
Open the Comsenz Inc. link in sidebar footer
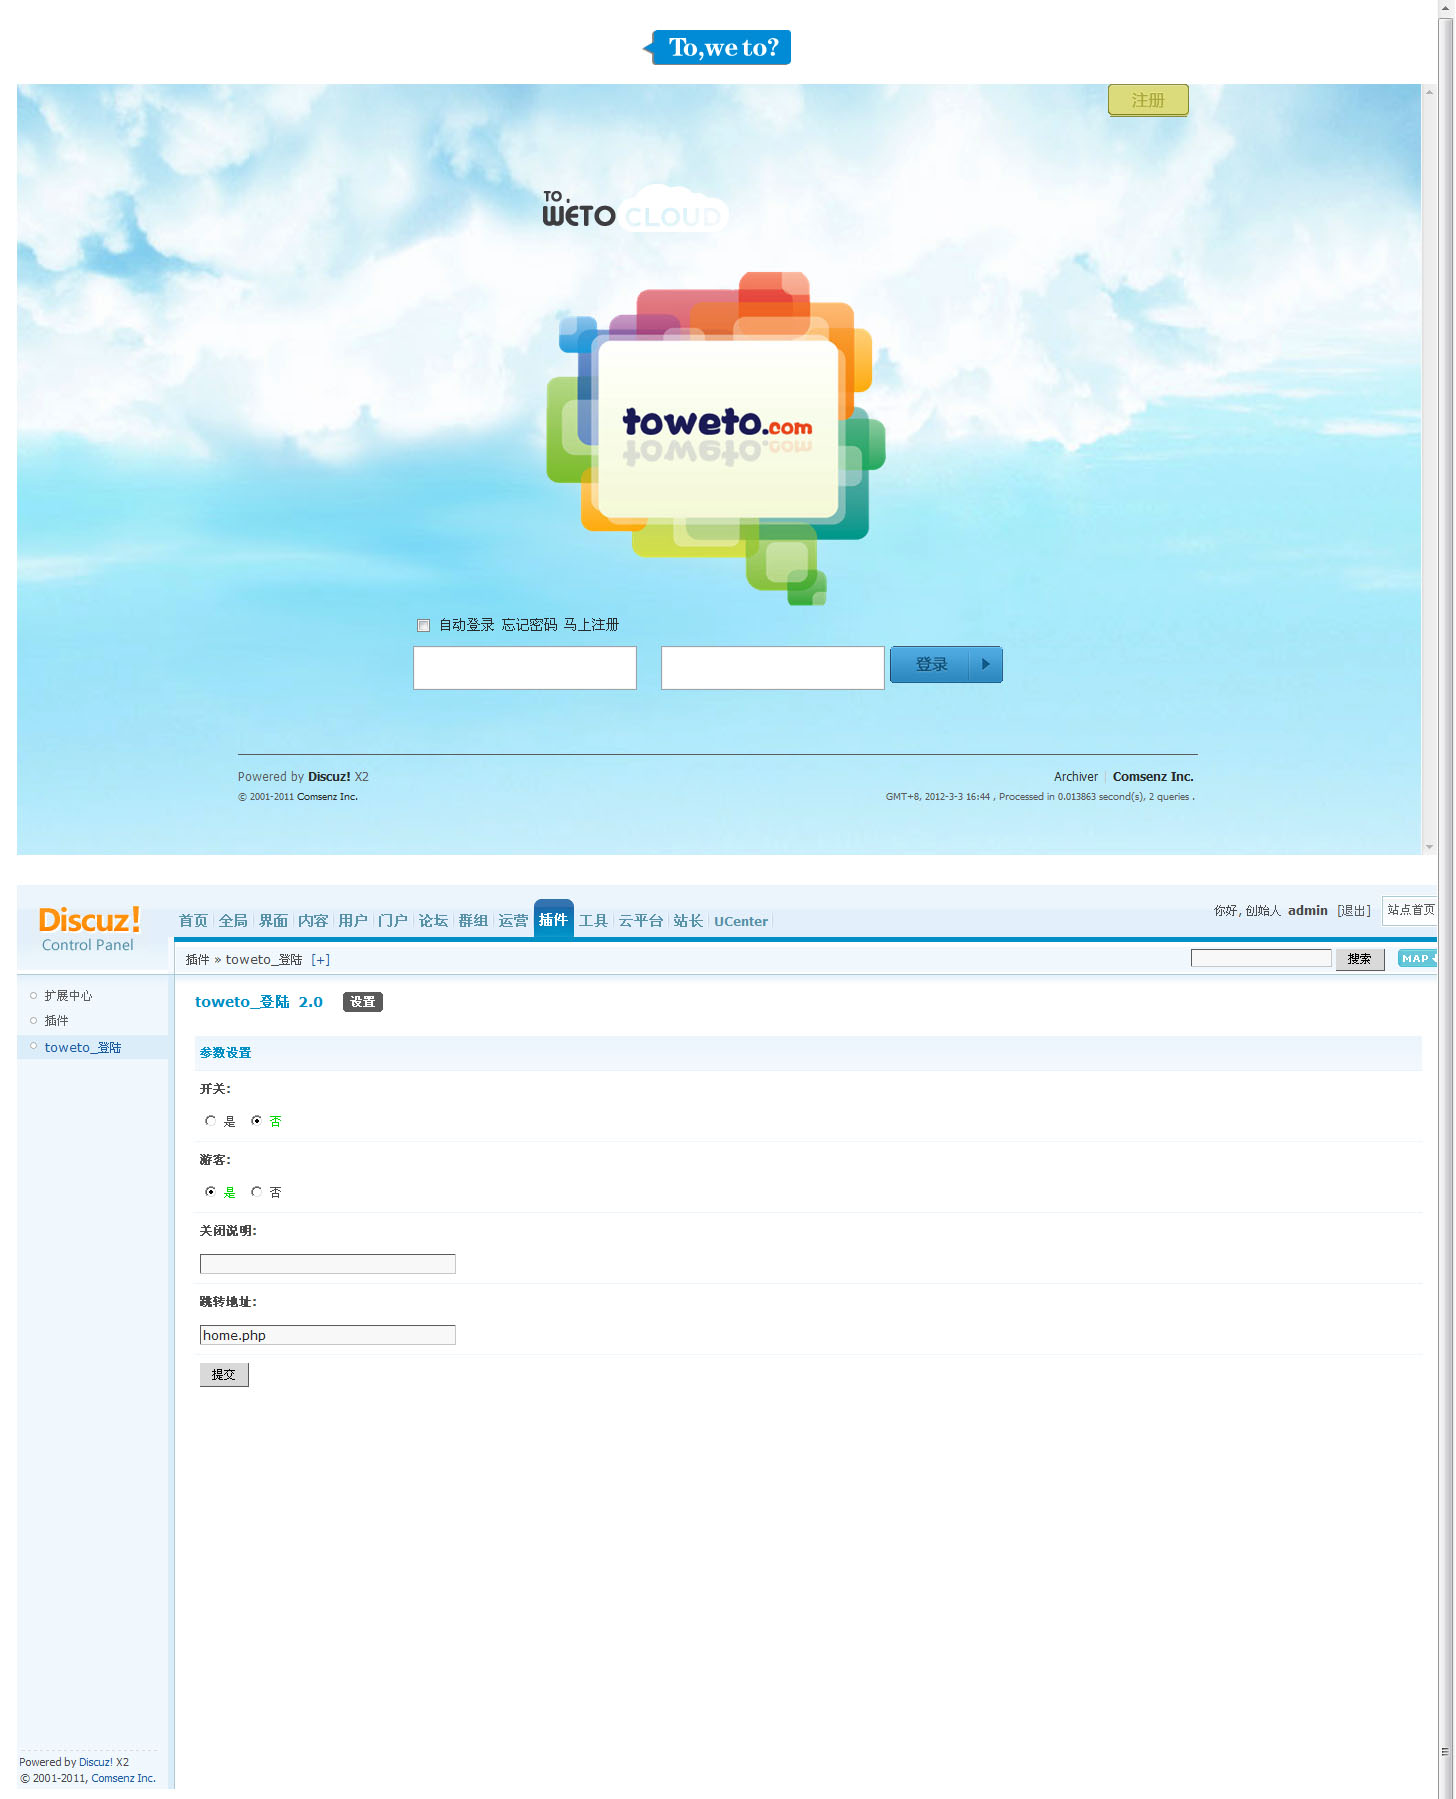pyautogui.click(x=123, y=1778)
